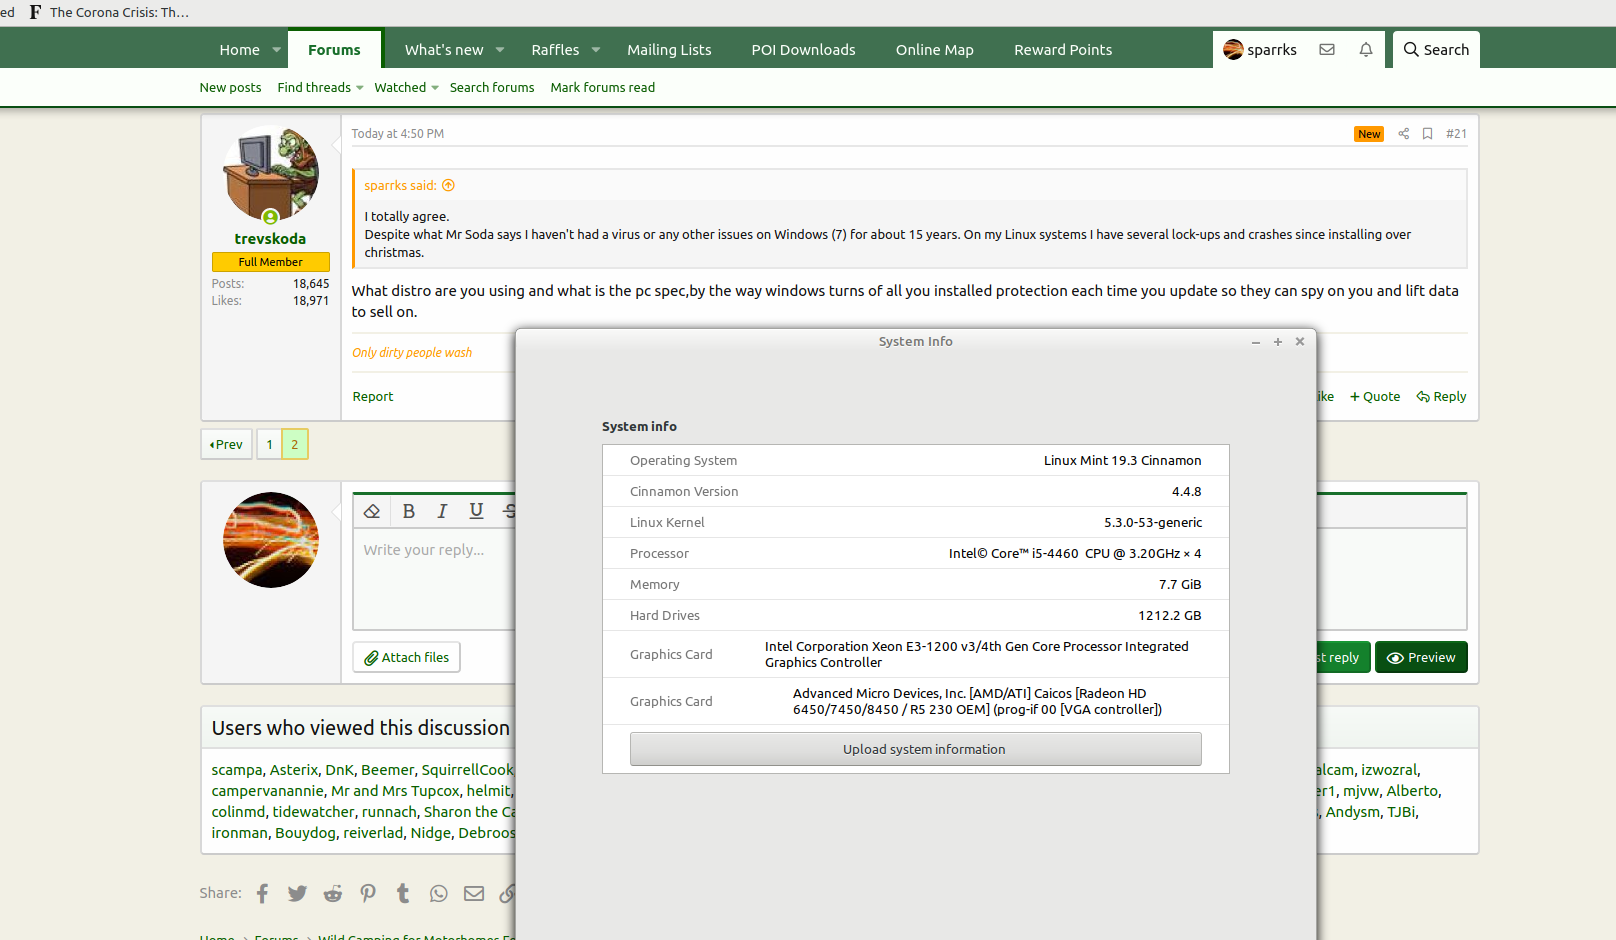This screenshot has width=1616, height=940.
Task: Expand the What's new dropdown arrow
Action: pyautogui.click(x=500, y=50)
